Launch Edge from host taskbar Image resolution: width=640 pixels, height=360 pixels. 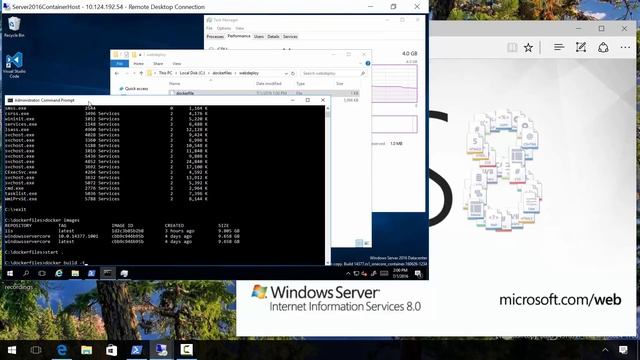click(x=62, y=350)
